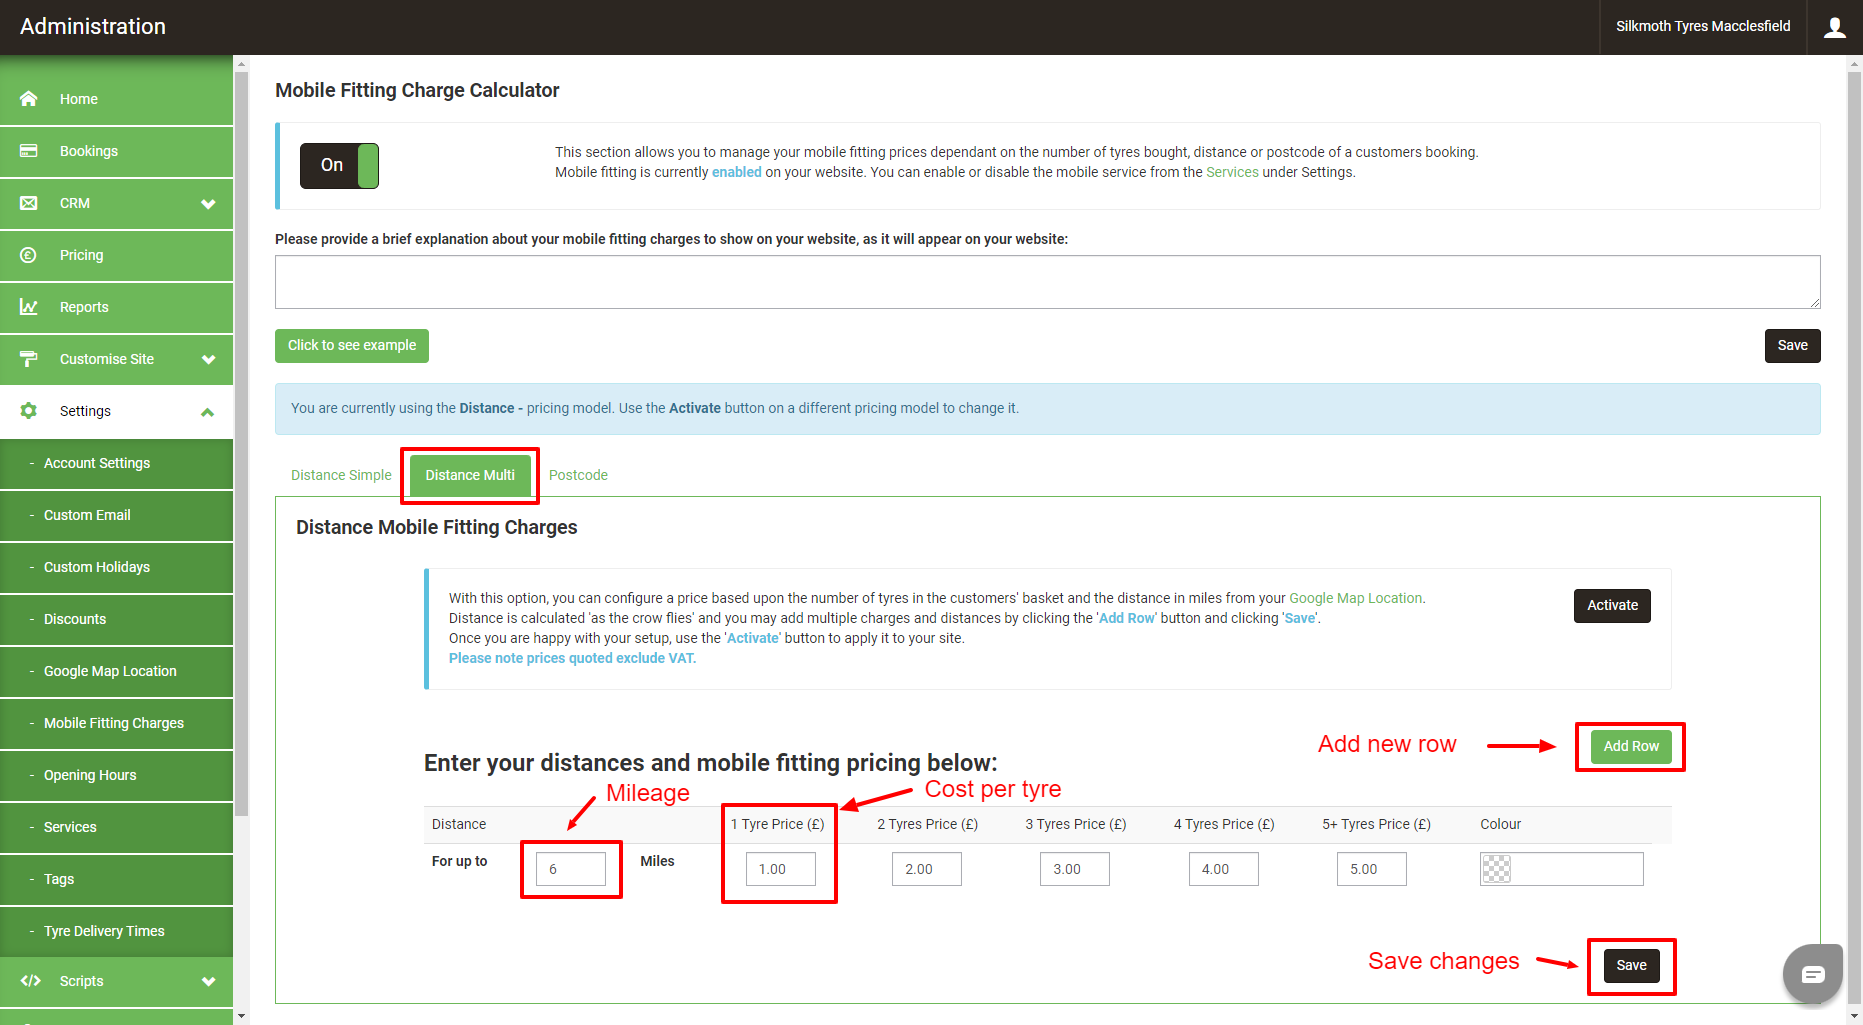Open Opening Hours submenu item

coord(116,775)
